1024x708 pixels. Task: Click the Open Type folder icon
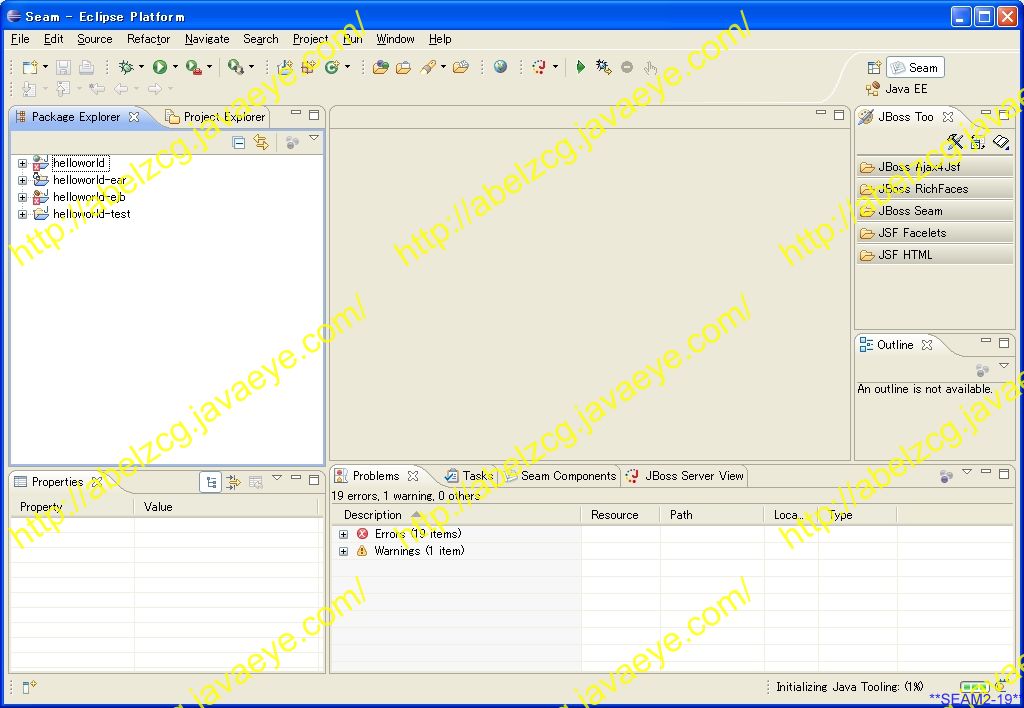[x=381, y=67]
